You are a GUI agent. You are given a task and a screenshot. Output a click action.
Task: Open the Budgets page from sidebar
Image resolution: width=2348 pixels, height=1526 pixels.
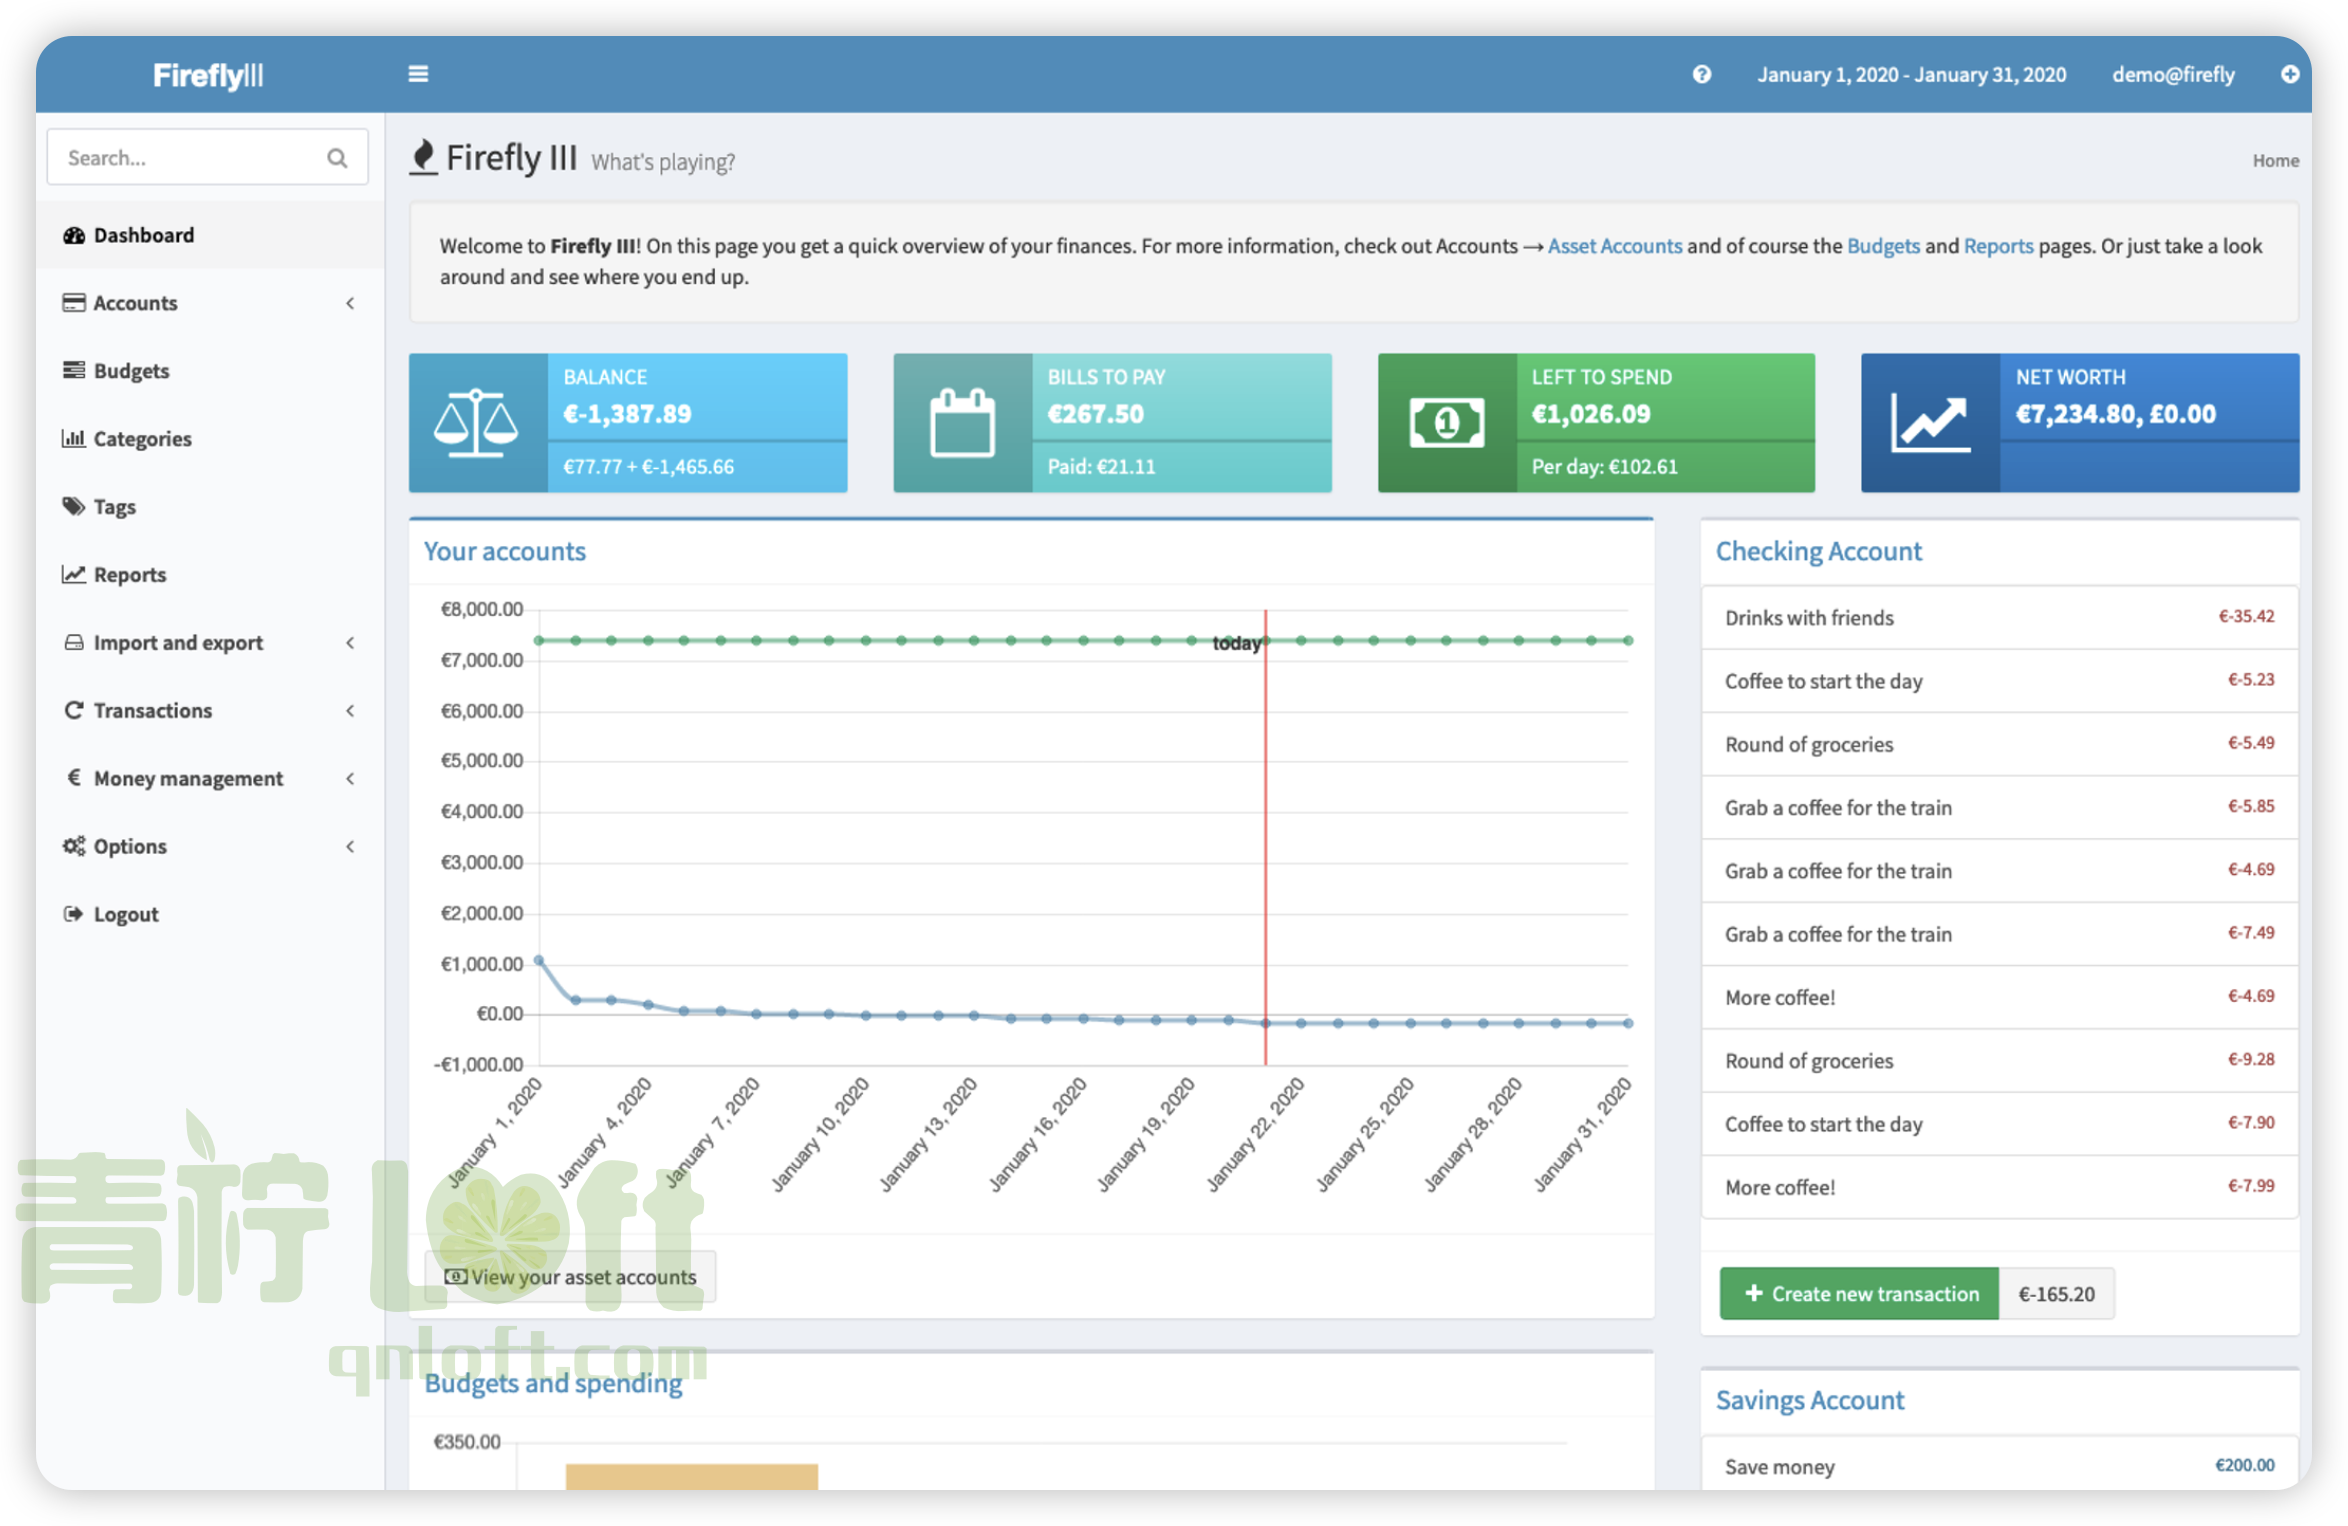(x=131, y=371)
